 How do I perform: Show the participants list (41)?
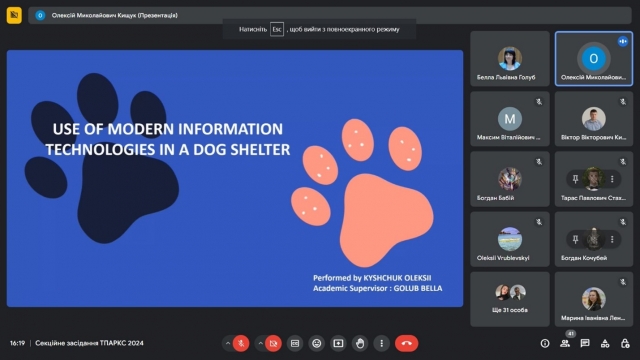(x=565, y=342)
